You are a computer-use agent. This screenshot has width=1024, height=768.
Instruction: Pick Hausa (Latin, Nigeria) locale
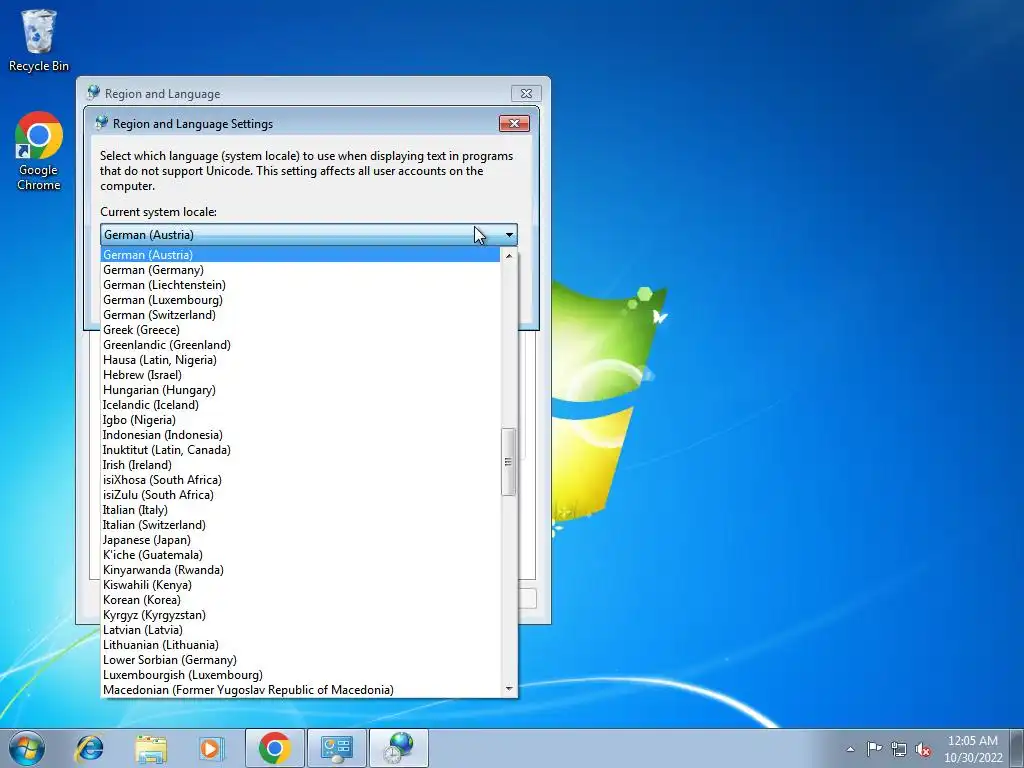(300, 360)
